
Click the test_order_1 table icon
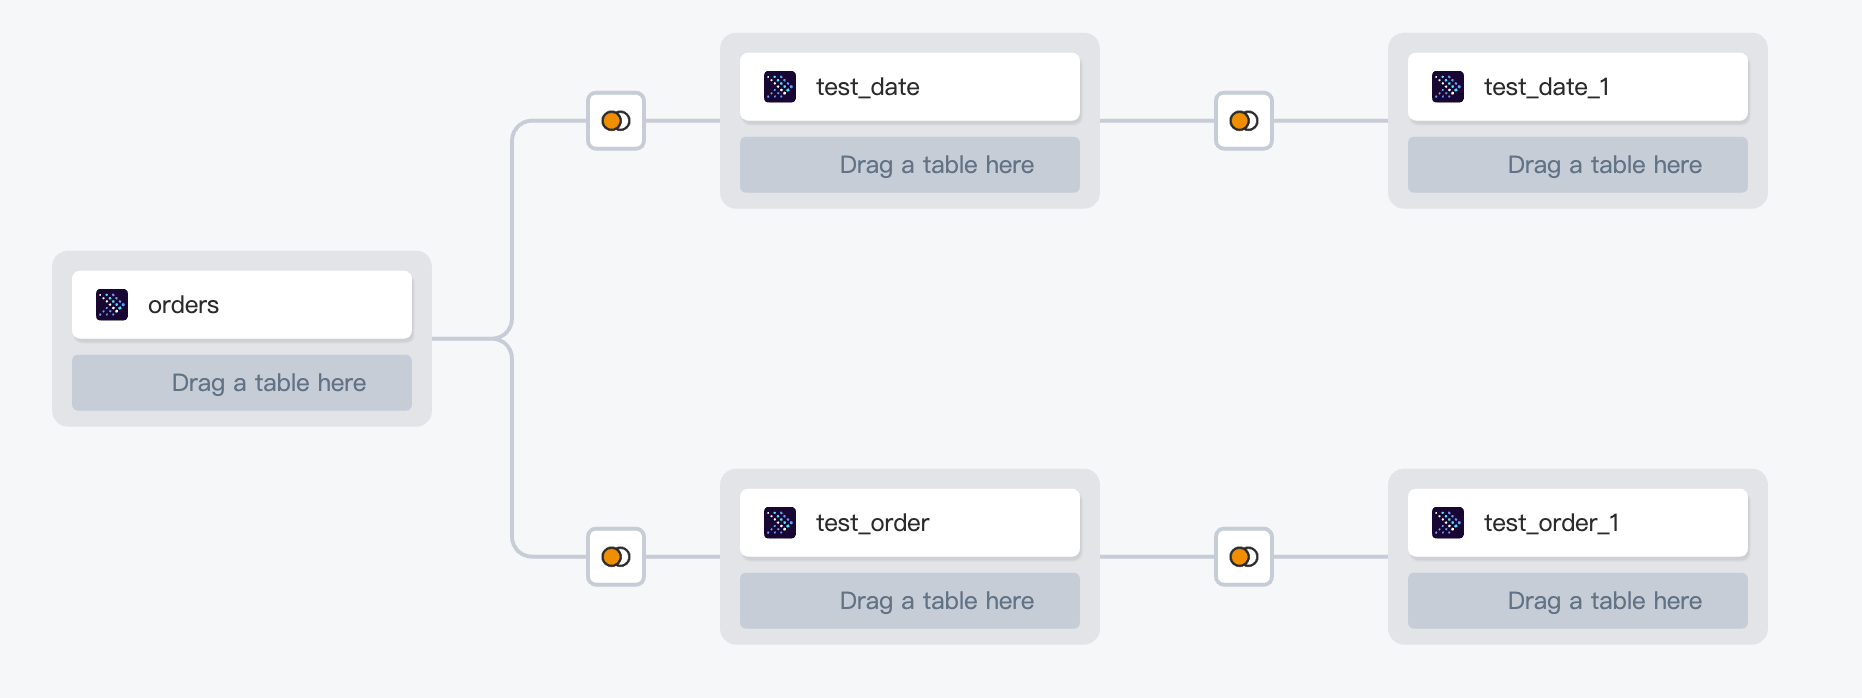click(1448, 523)
